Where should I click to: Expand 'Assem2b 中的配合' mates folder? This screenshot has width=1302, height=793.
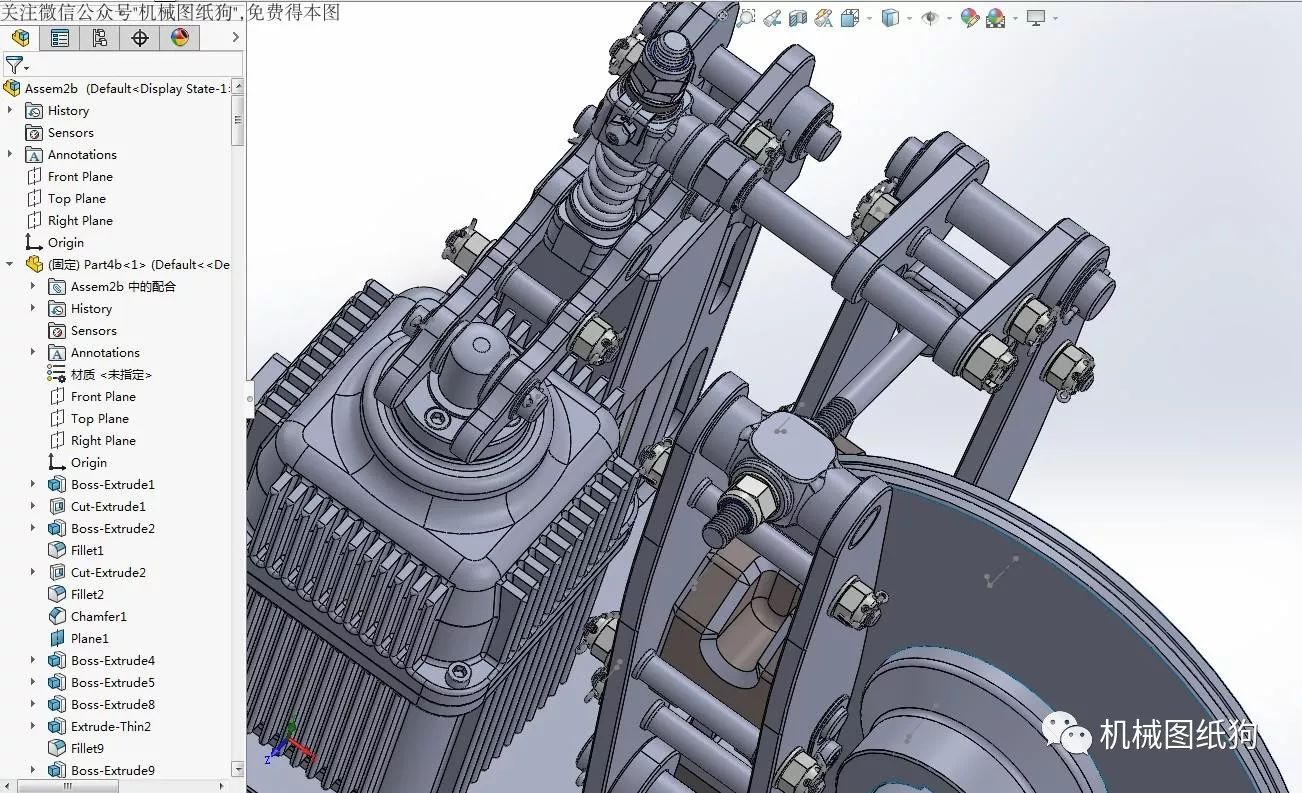click(34, 286)
